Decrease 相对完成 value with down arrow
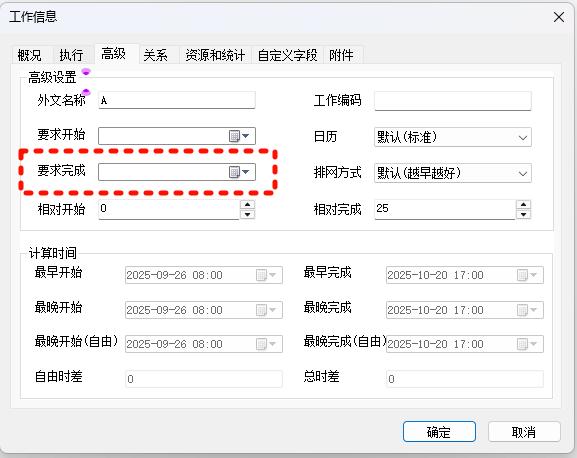 point(523,214)
